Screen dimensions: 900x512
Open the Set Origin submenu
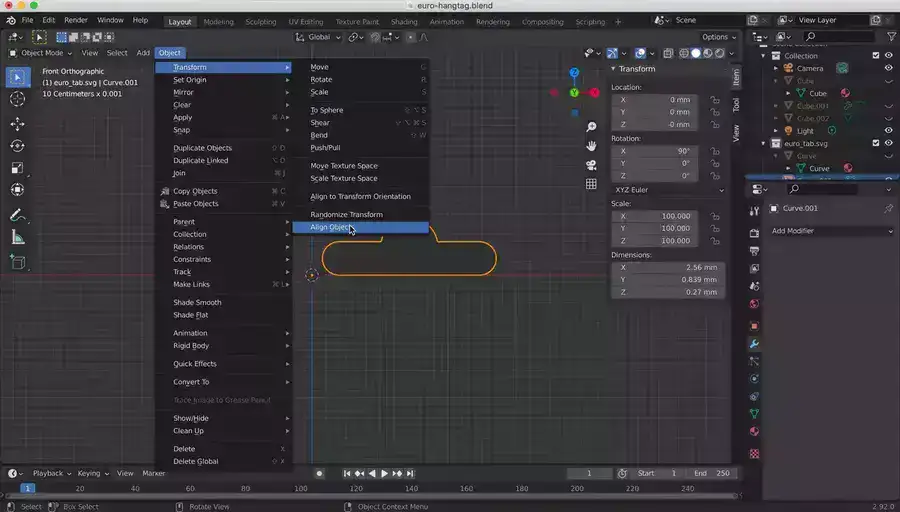[x=224, y=80]
